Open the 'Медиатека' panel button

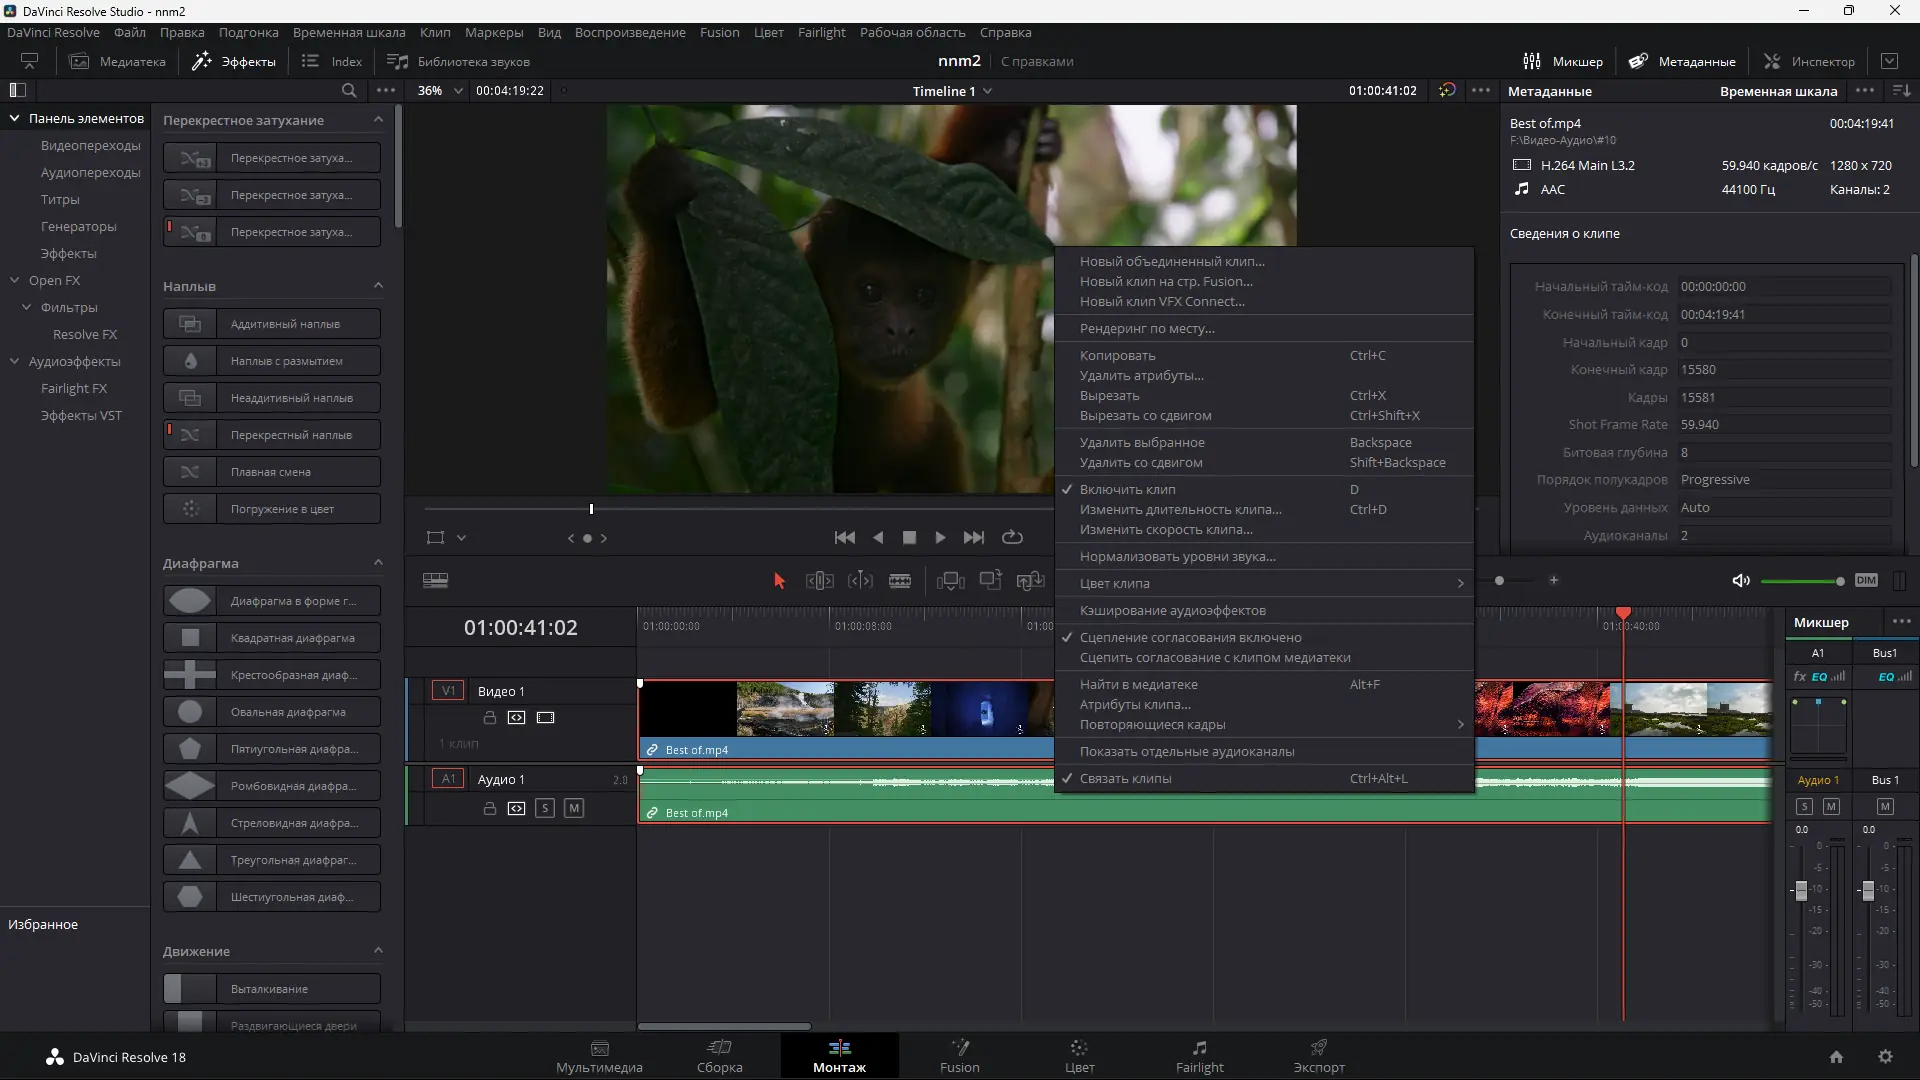point(118,61)
